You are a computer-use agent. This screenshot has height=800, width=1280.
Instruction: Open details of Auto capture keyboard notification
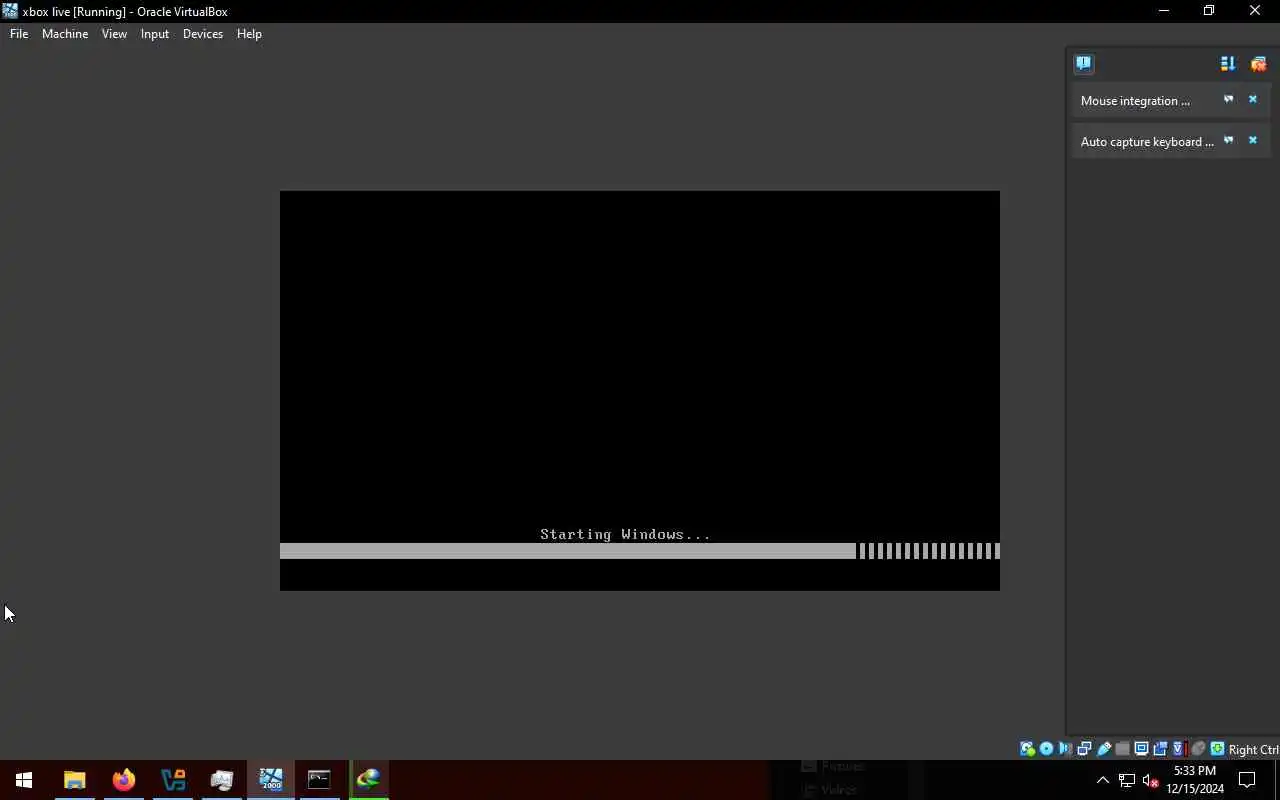coord(1229,140)
